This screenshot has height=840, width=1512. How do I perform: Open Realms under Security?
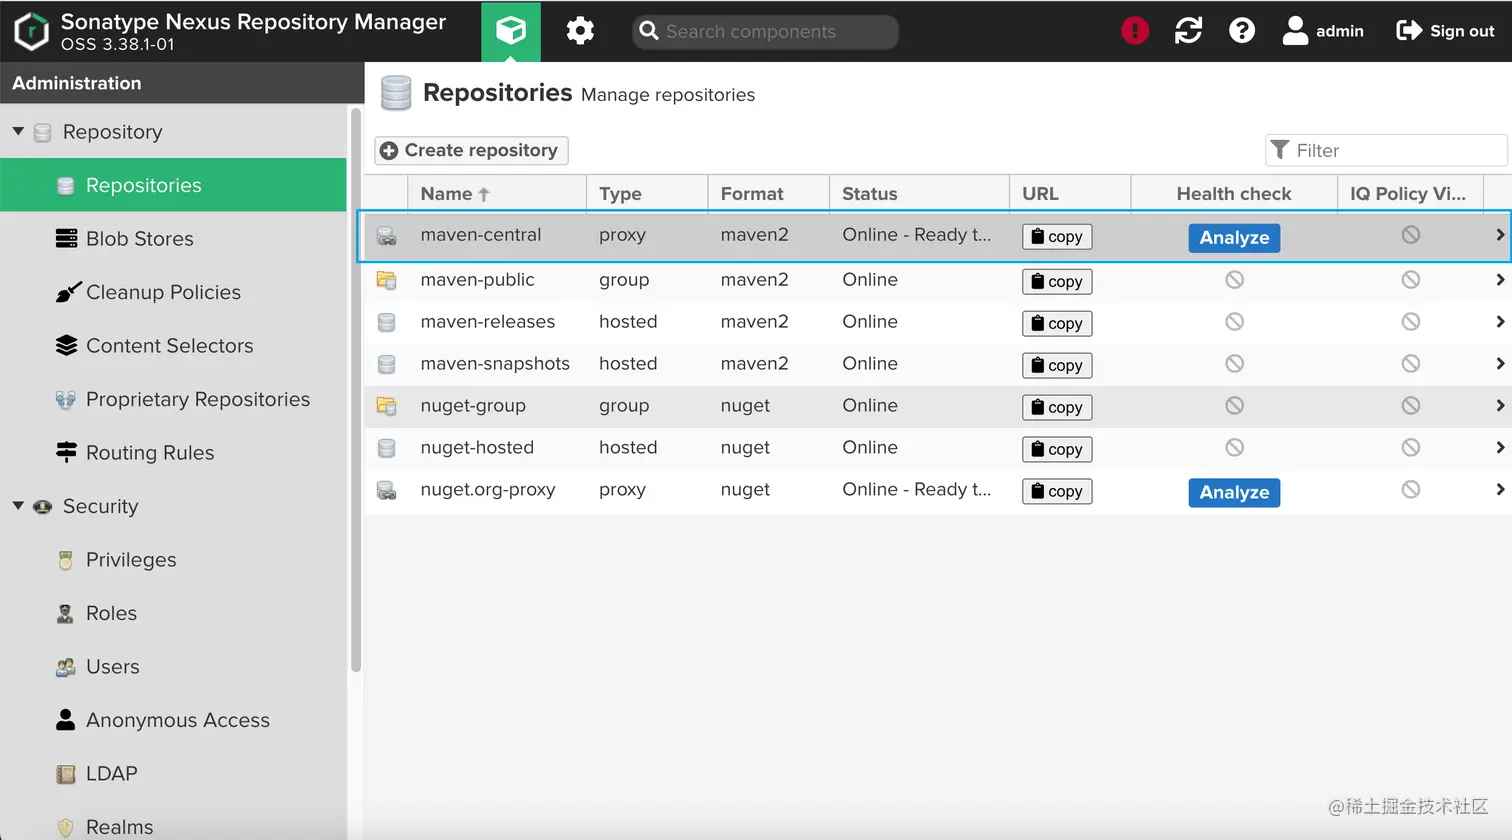coord(173,826)
